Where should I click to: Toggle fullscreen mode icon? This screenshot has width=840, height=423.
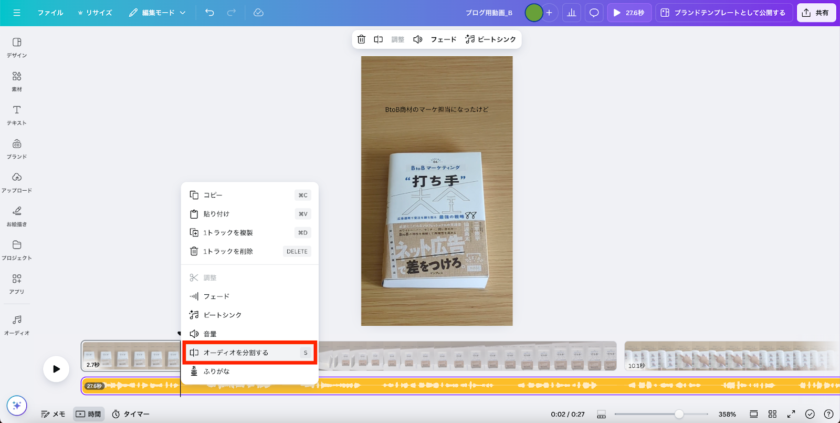coord(790,414)
